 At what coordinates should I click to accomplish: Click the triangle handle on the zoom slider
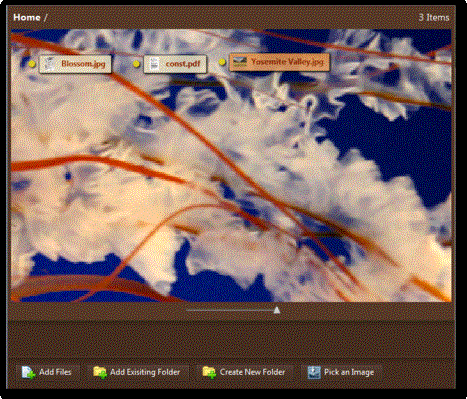click(277, 310)
